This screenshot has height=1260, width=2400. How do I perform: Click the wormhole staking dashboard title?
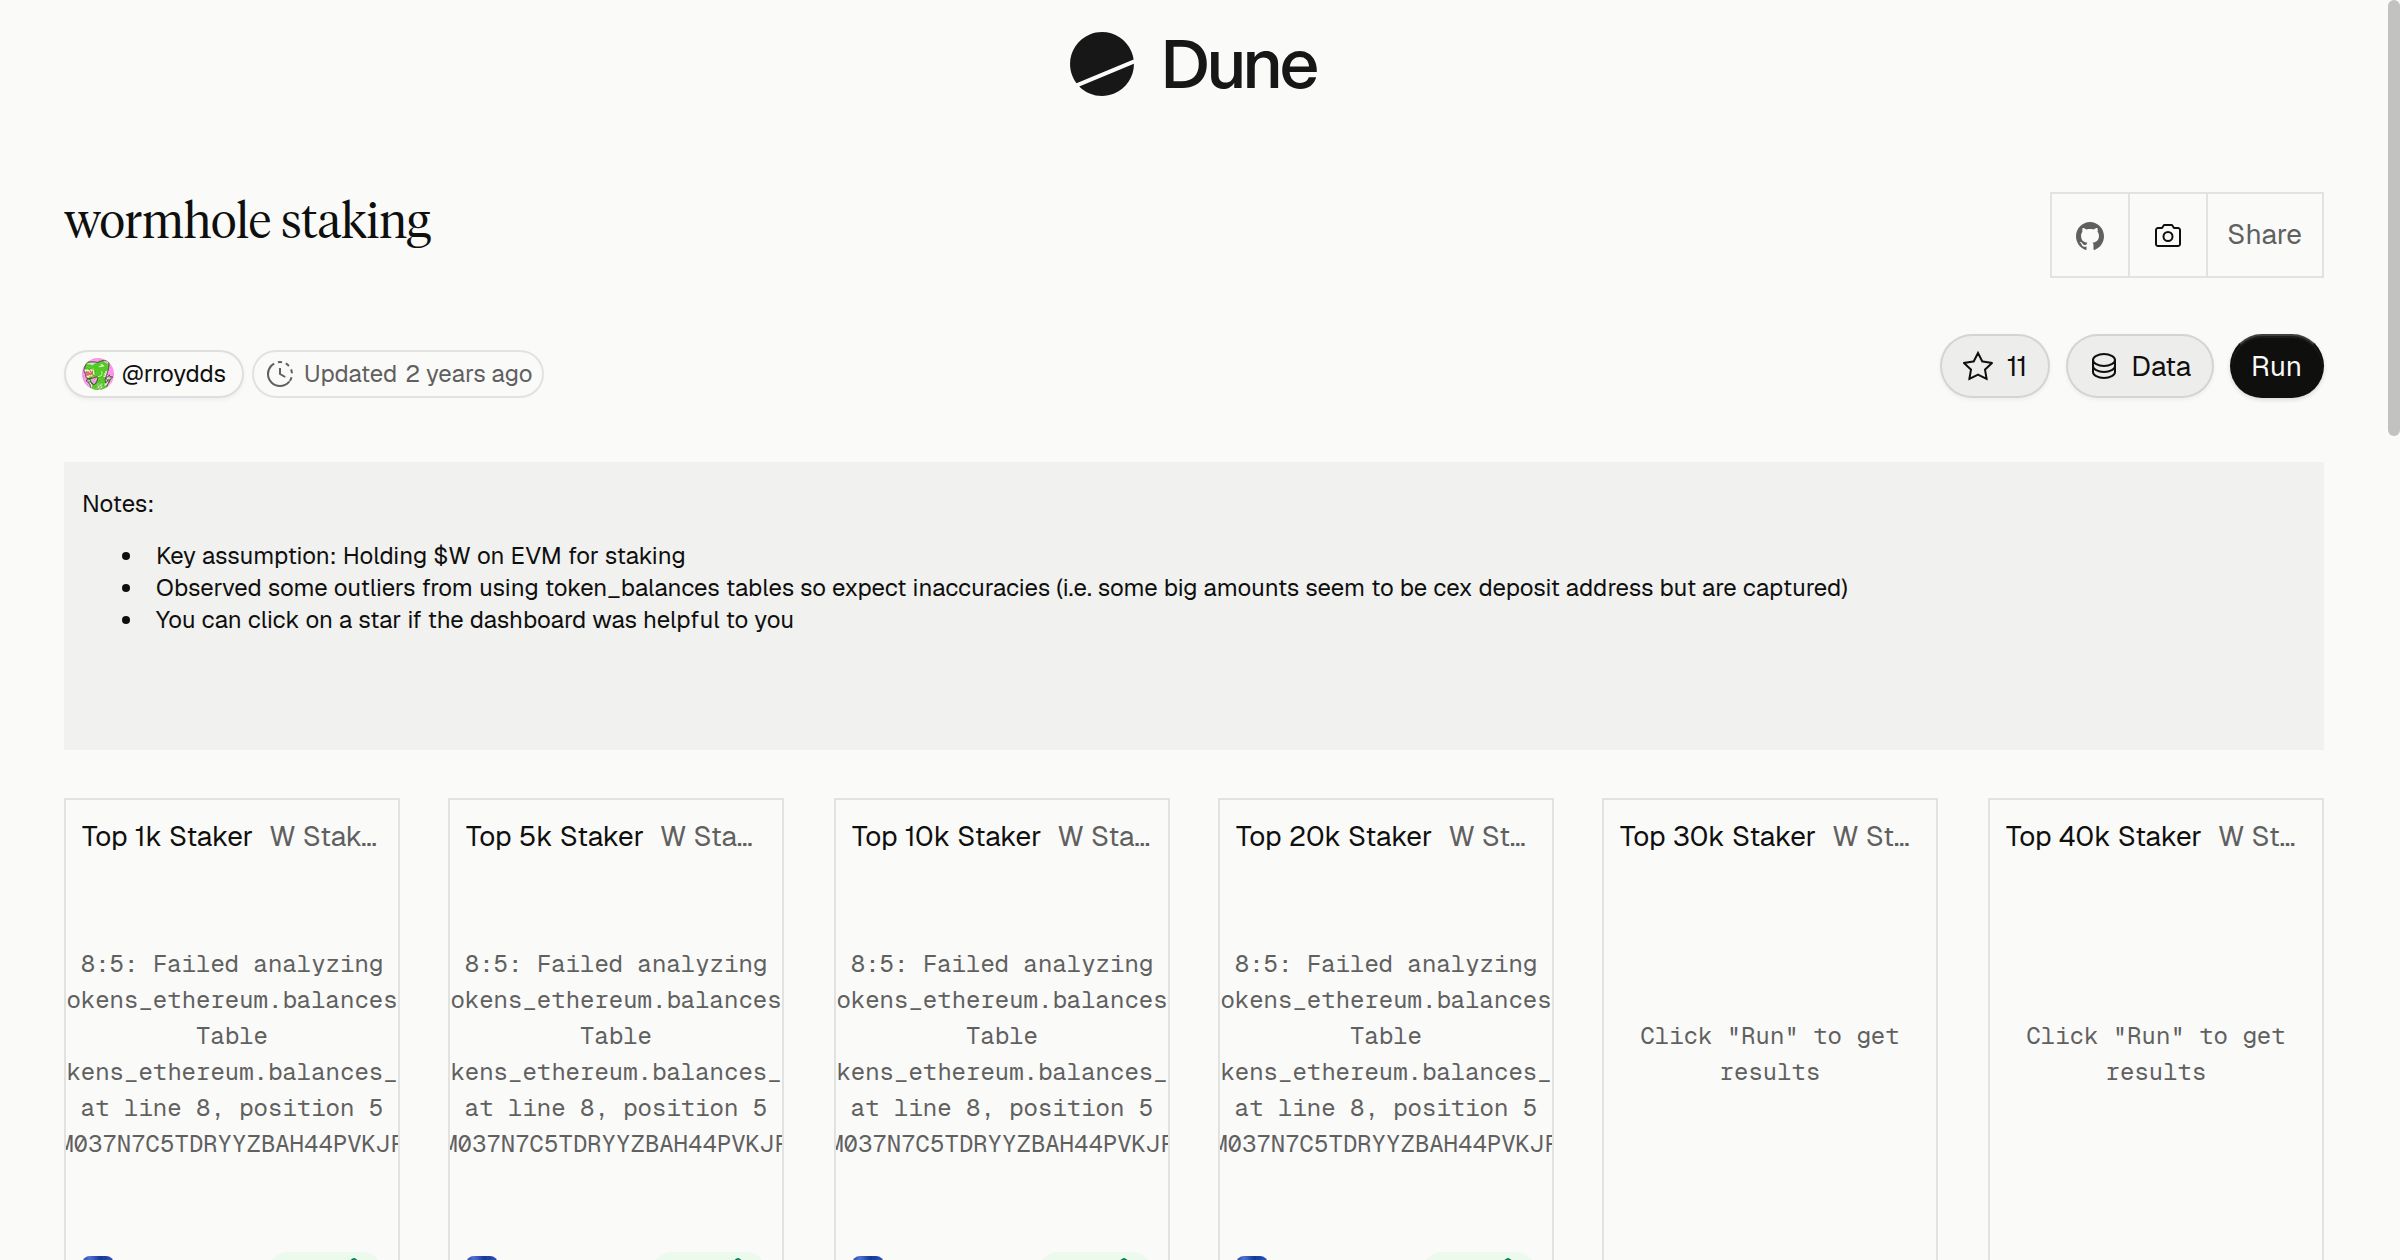(x=248, y=221)
